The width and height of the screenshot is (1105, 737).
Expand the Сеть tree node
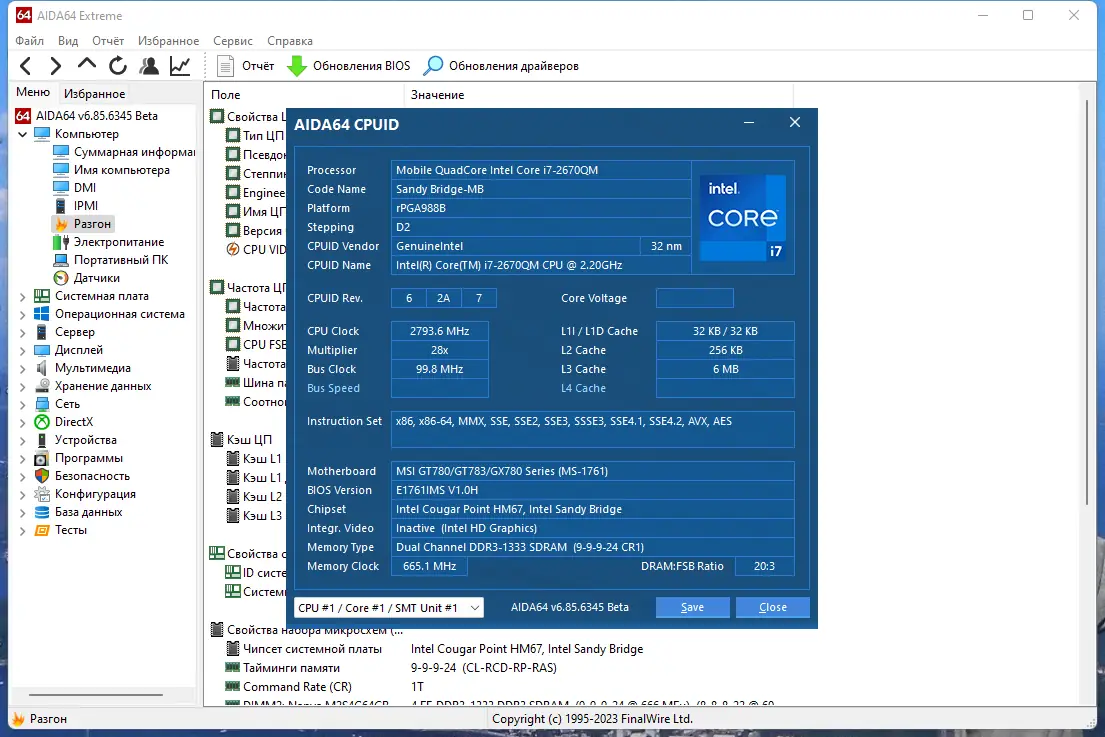point(23,404)
